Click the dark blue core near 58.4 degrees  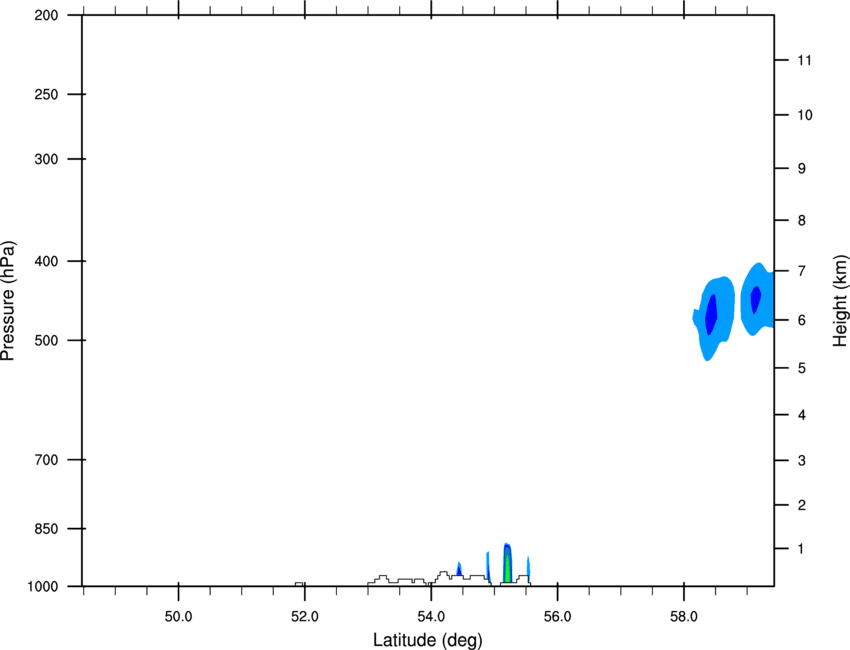coord(711,315)
